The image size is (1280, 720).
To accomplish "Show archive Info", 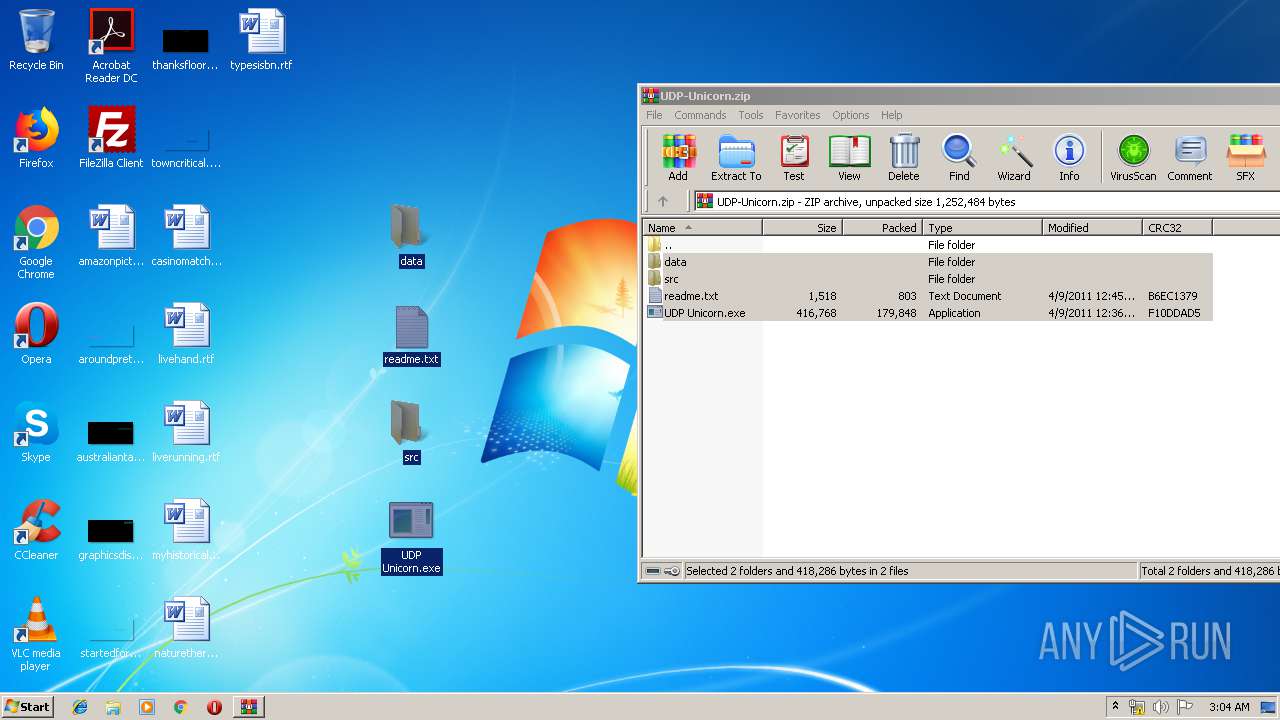I will [x=1069, y=158].
